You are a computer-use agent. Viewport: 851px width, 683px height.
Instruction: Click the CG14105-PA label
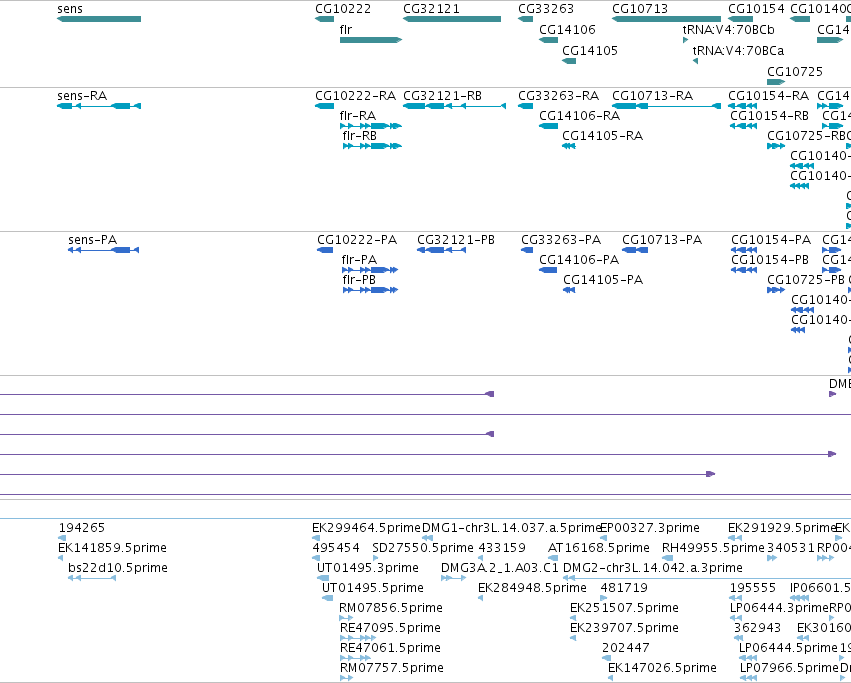coord(602,280)
